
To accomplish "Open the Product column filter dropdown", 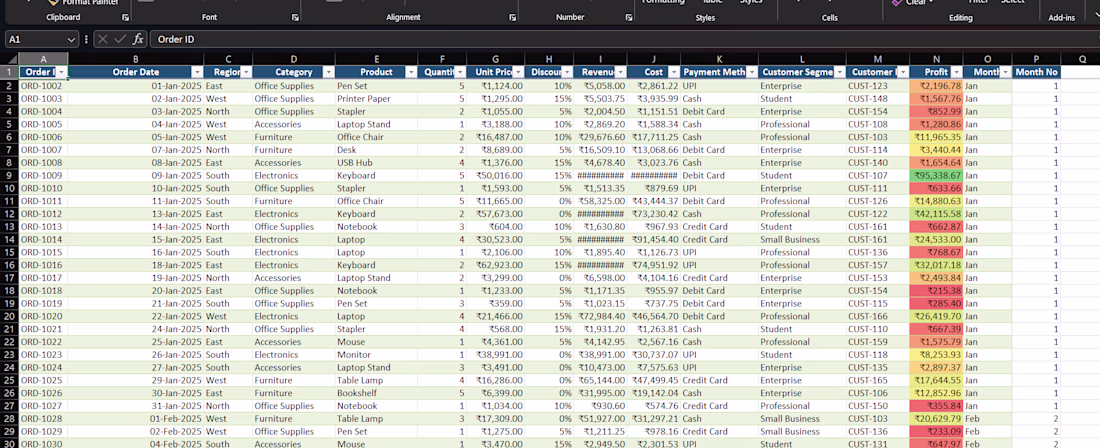I will pos(412,72).
